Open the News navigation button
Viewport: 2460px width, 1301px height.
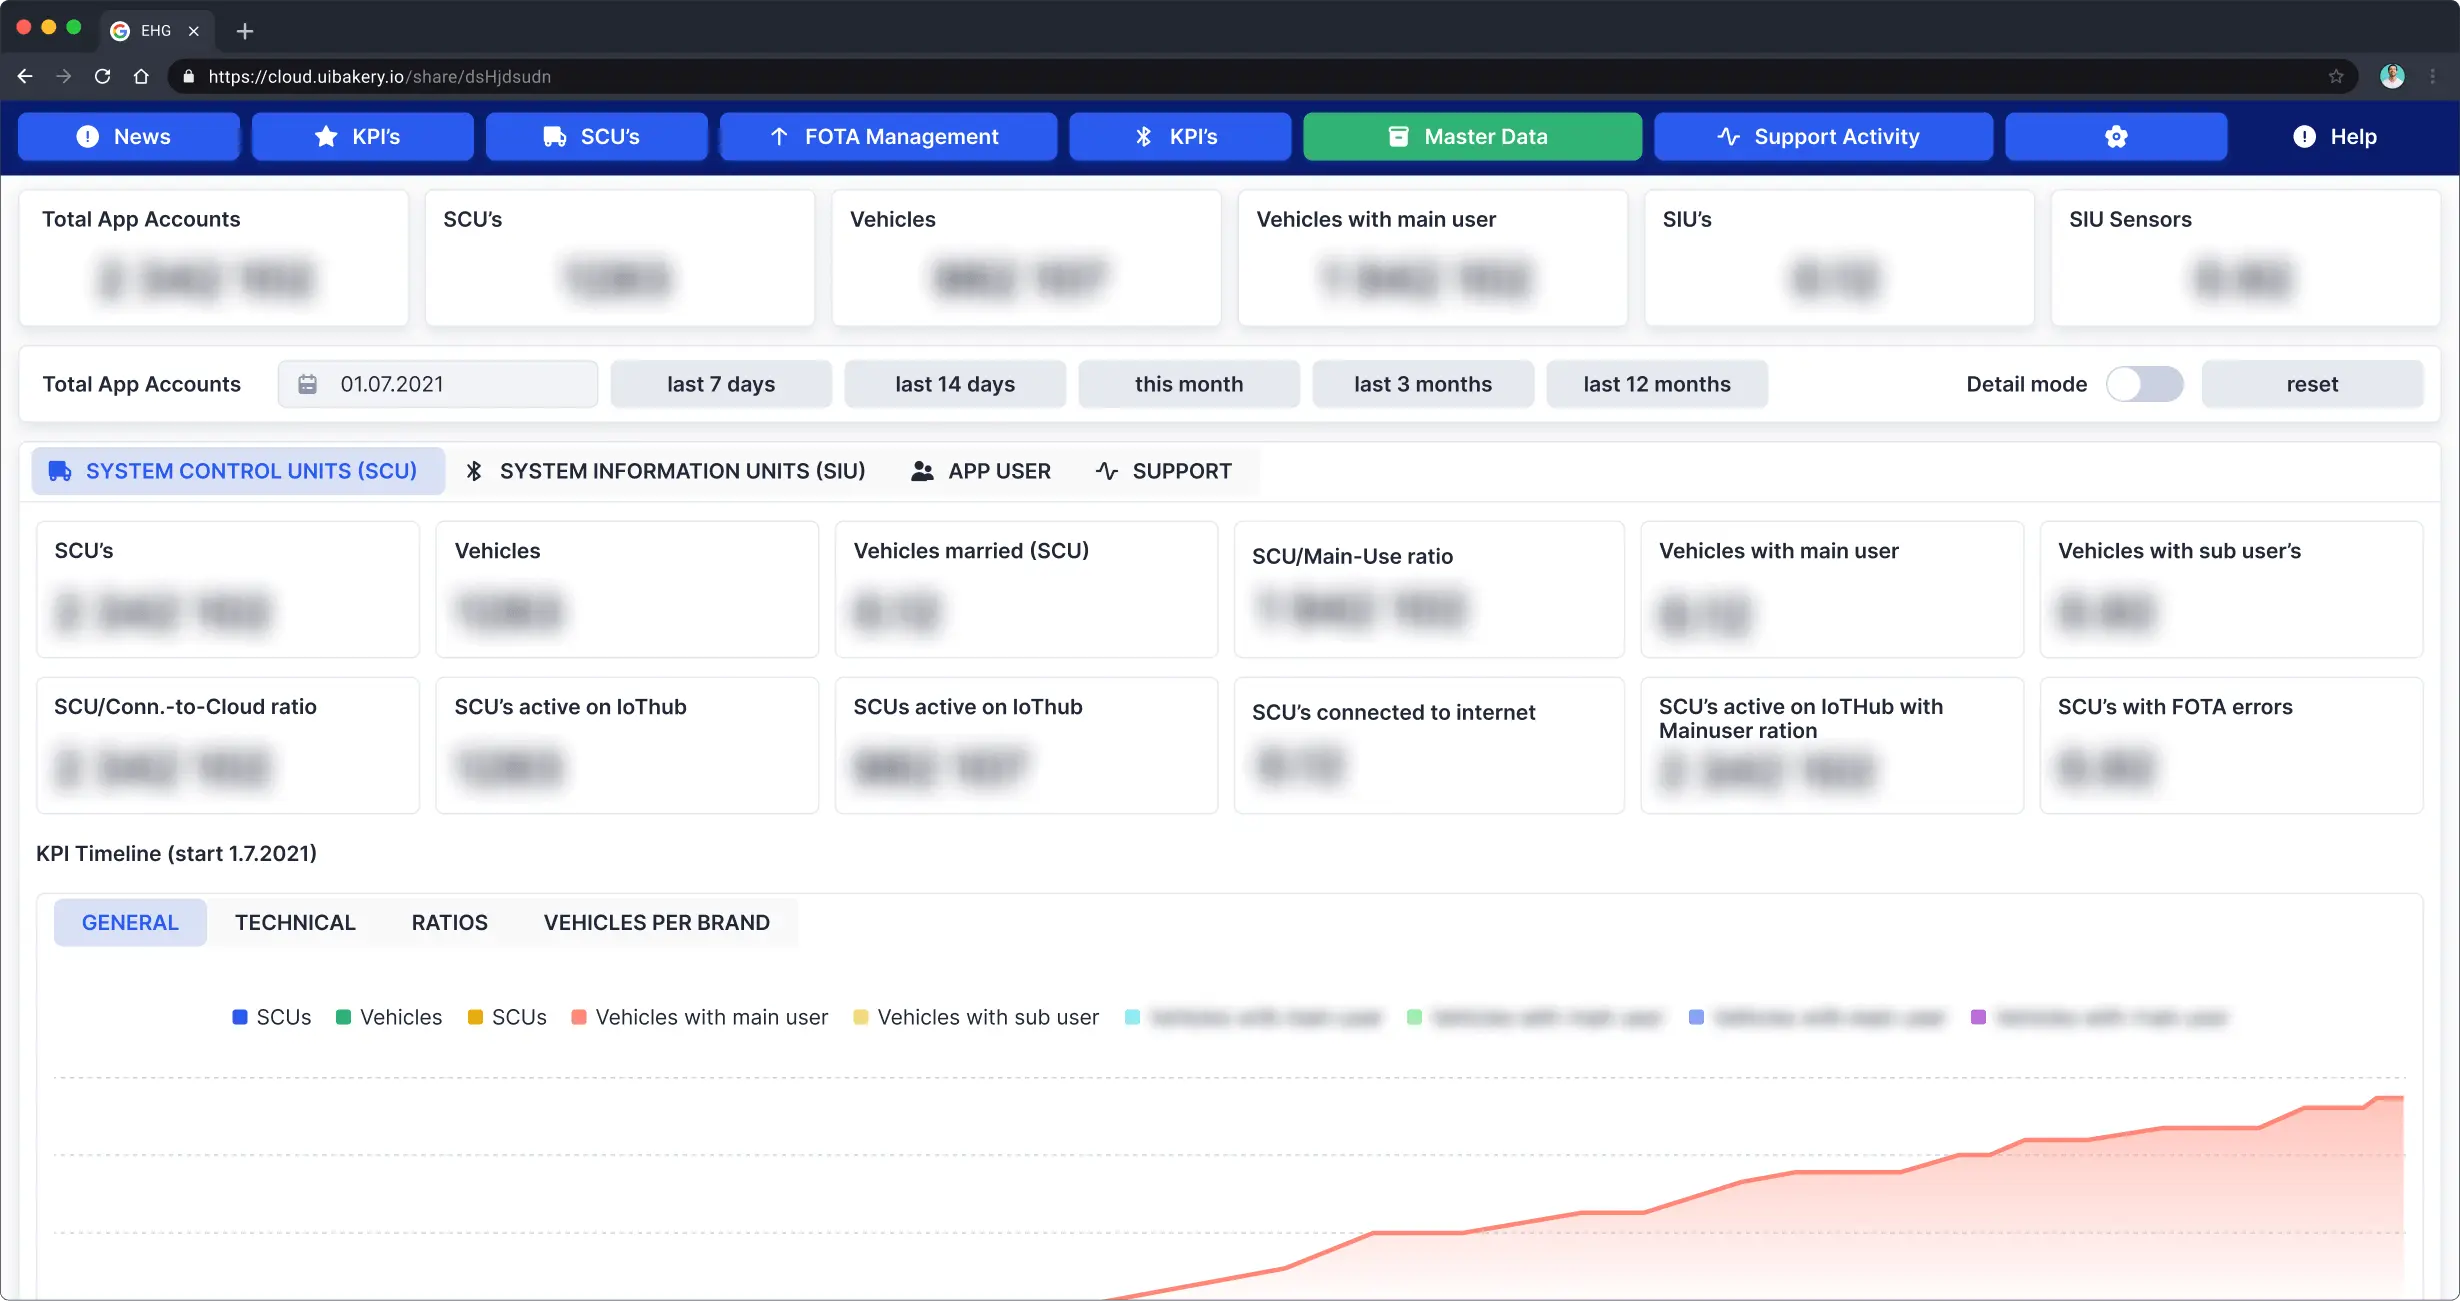click(129, 136)
